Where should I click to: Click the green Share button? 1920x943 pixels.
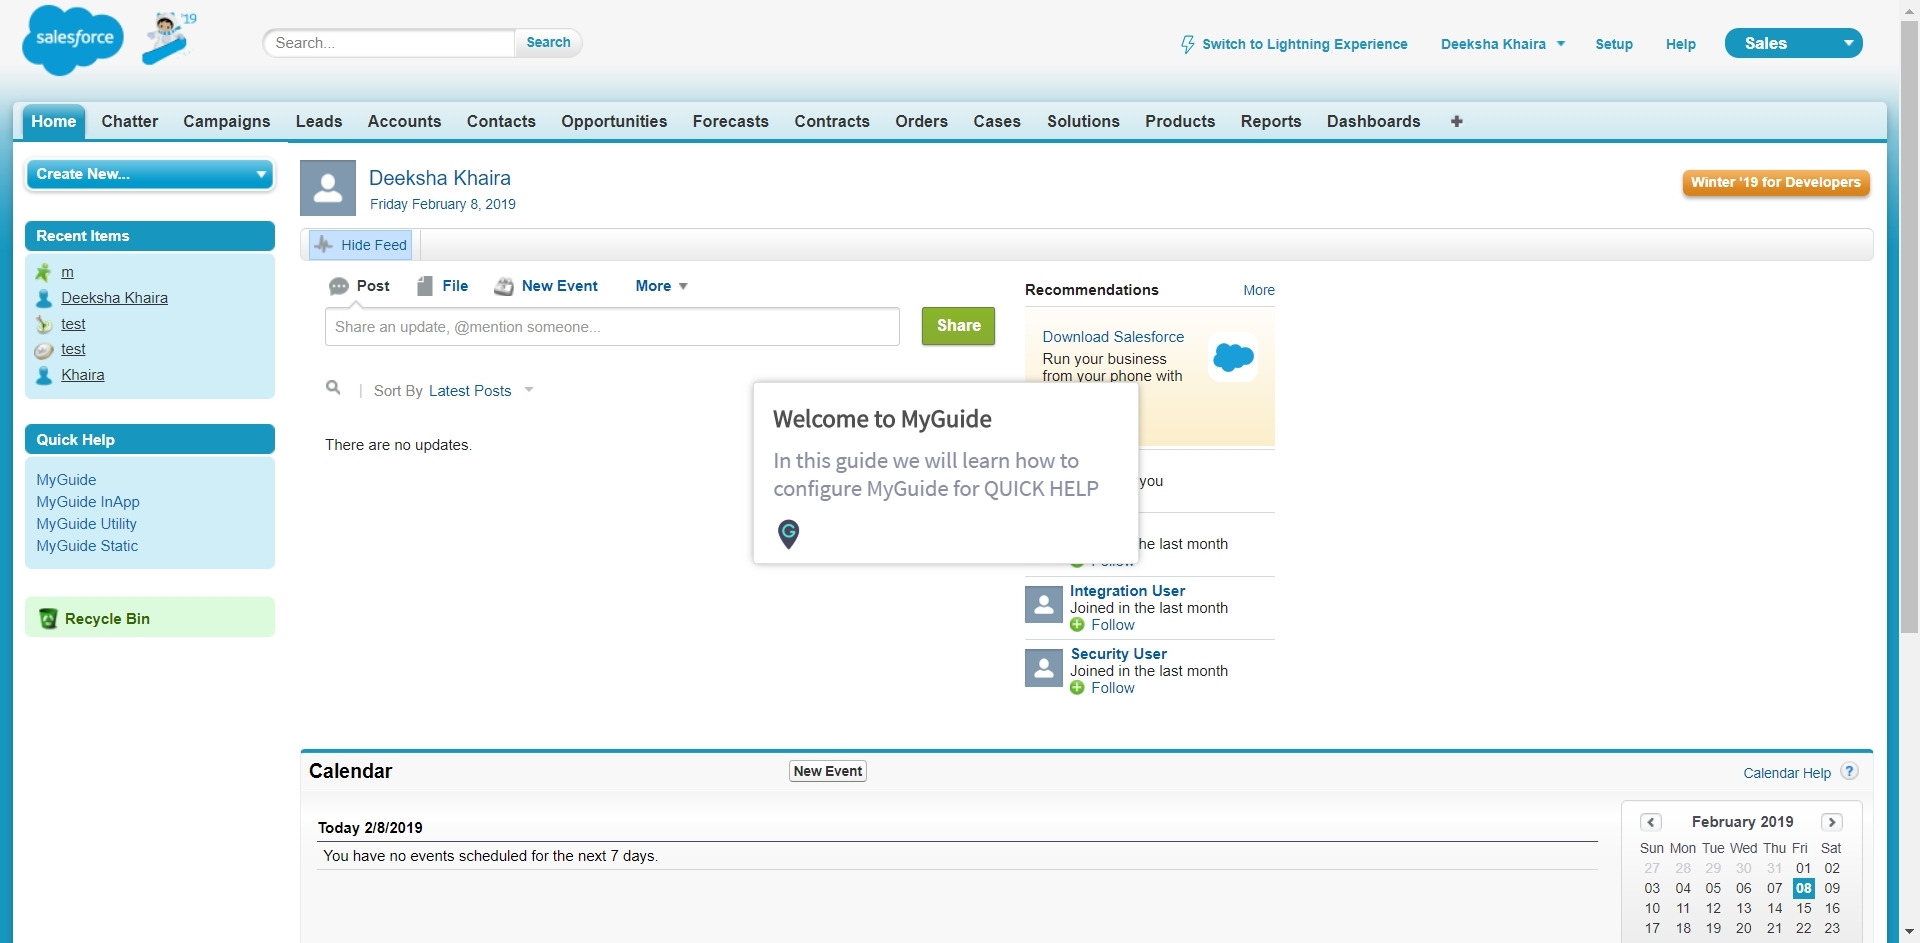point(958,326)
